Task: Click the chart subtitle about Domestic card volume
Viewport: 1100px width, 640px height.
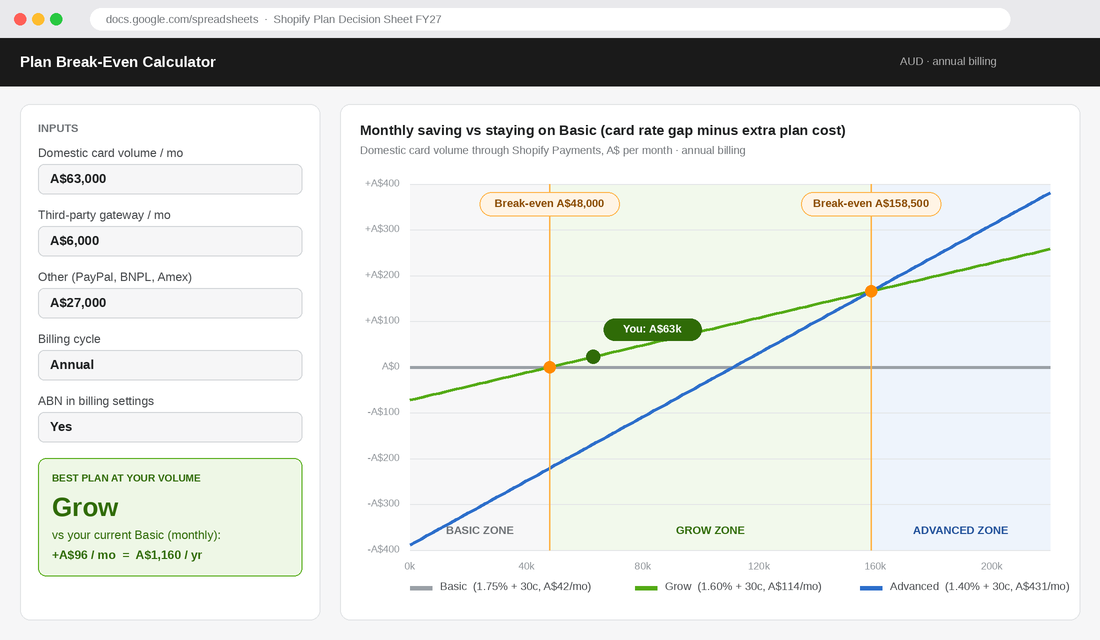Action: 553,150
